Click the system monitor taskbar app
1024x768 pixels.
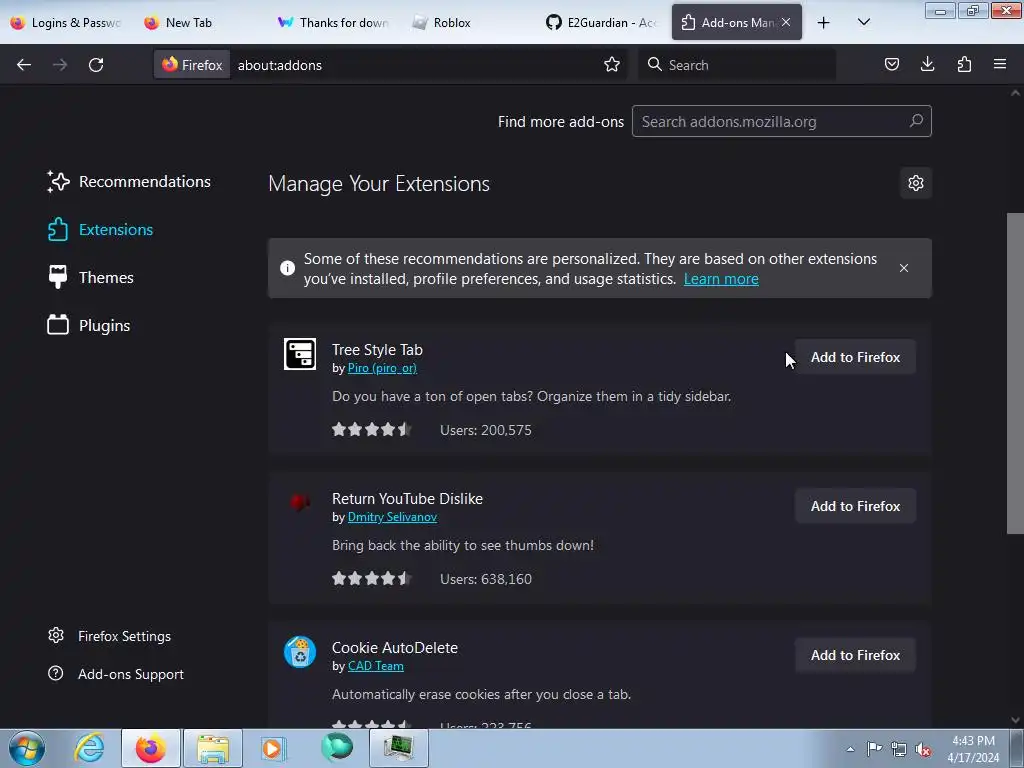[x=398, y=748]
